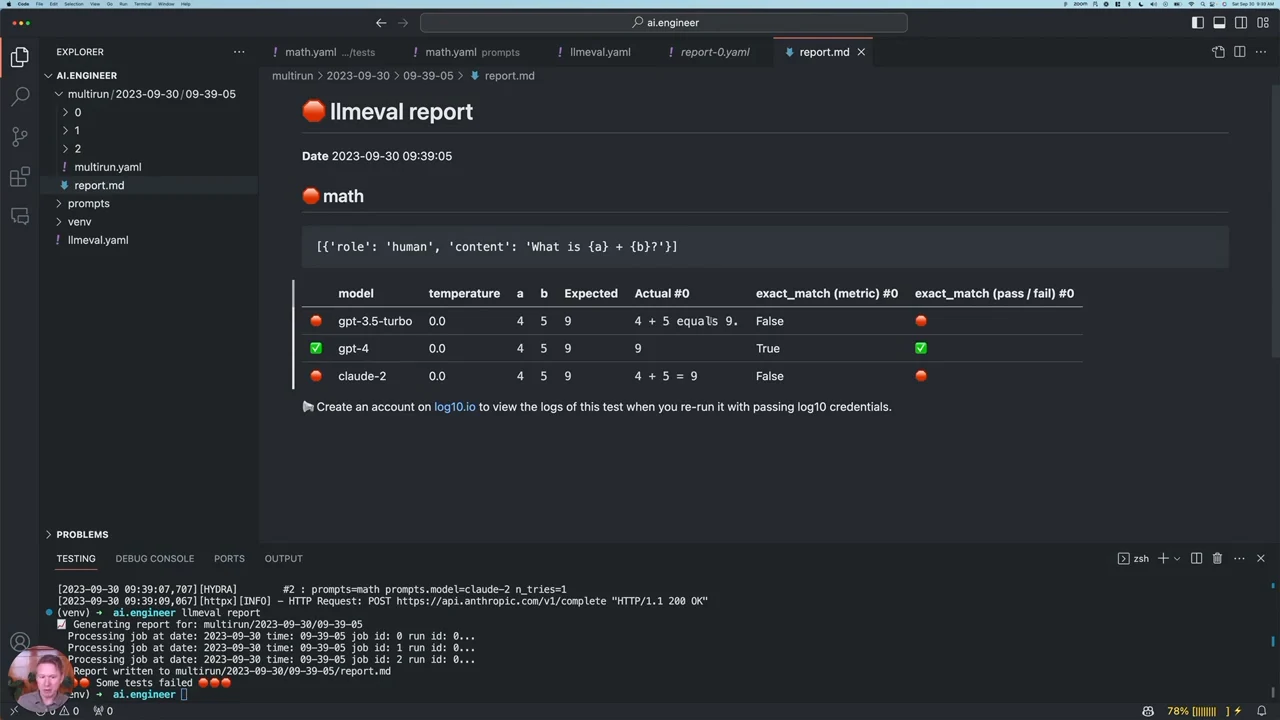Follow the log10.io link
Image resolution: width=1280 pixels, height=720 pixels.
[x=455, y=407]
